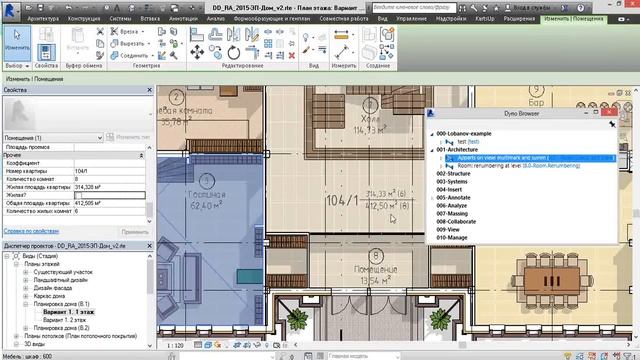Viewport: 640px width, 360px height.
Task: Expand the Планировка дома (В.2) node
Action: click(x=26, y=328)
